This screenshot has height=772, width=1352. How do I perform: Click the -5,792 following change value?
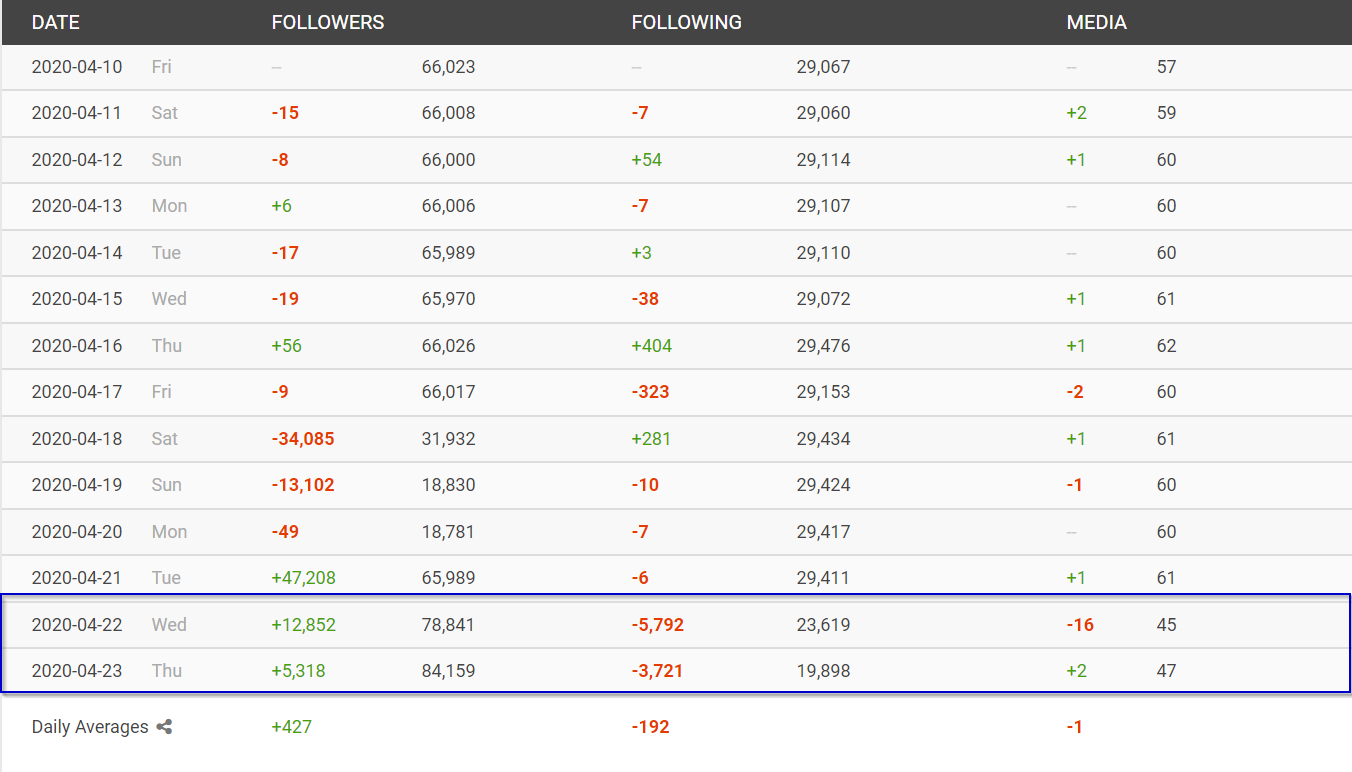point(658,625)
